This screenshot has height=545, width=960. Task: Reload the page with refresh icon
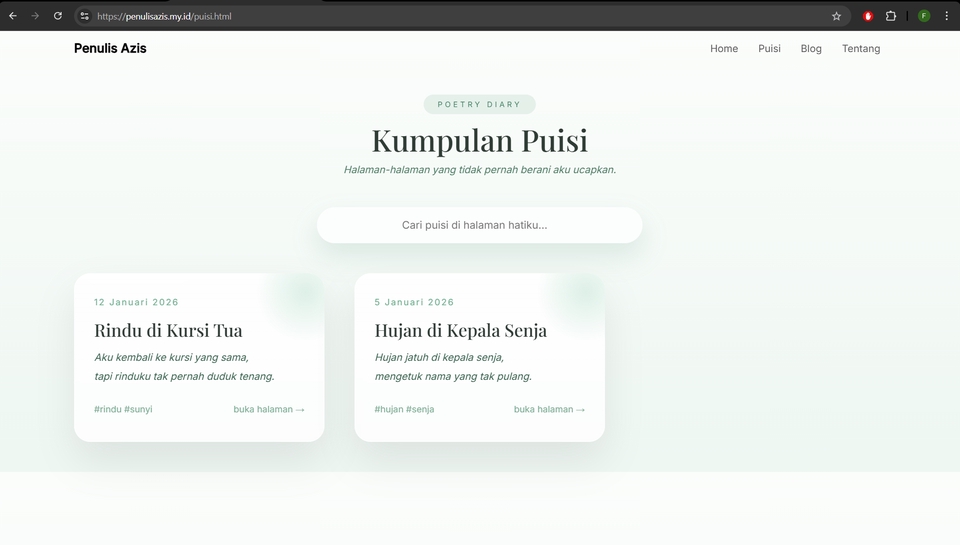coord(58,16)
